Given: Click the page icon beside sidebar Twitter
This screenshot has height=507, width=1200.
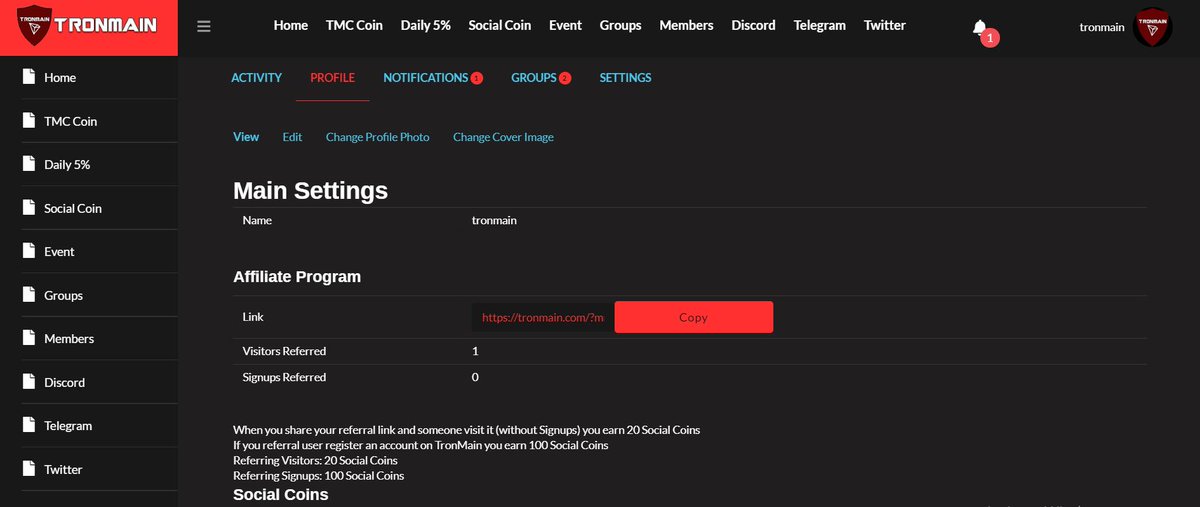Looking at the screenshot, I should [x=29, y=469].
